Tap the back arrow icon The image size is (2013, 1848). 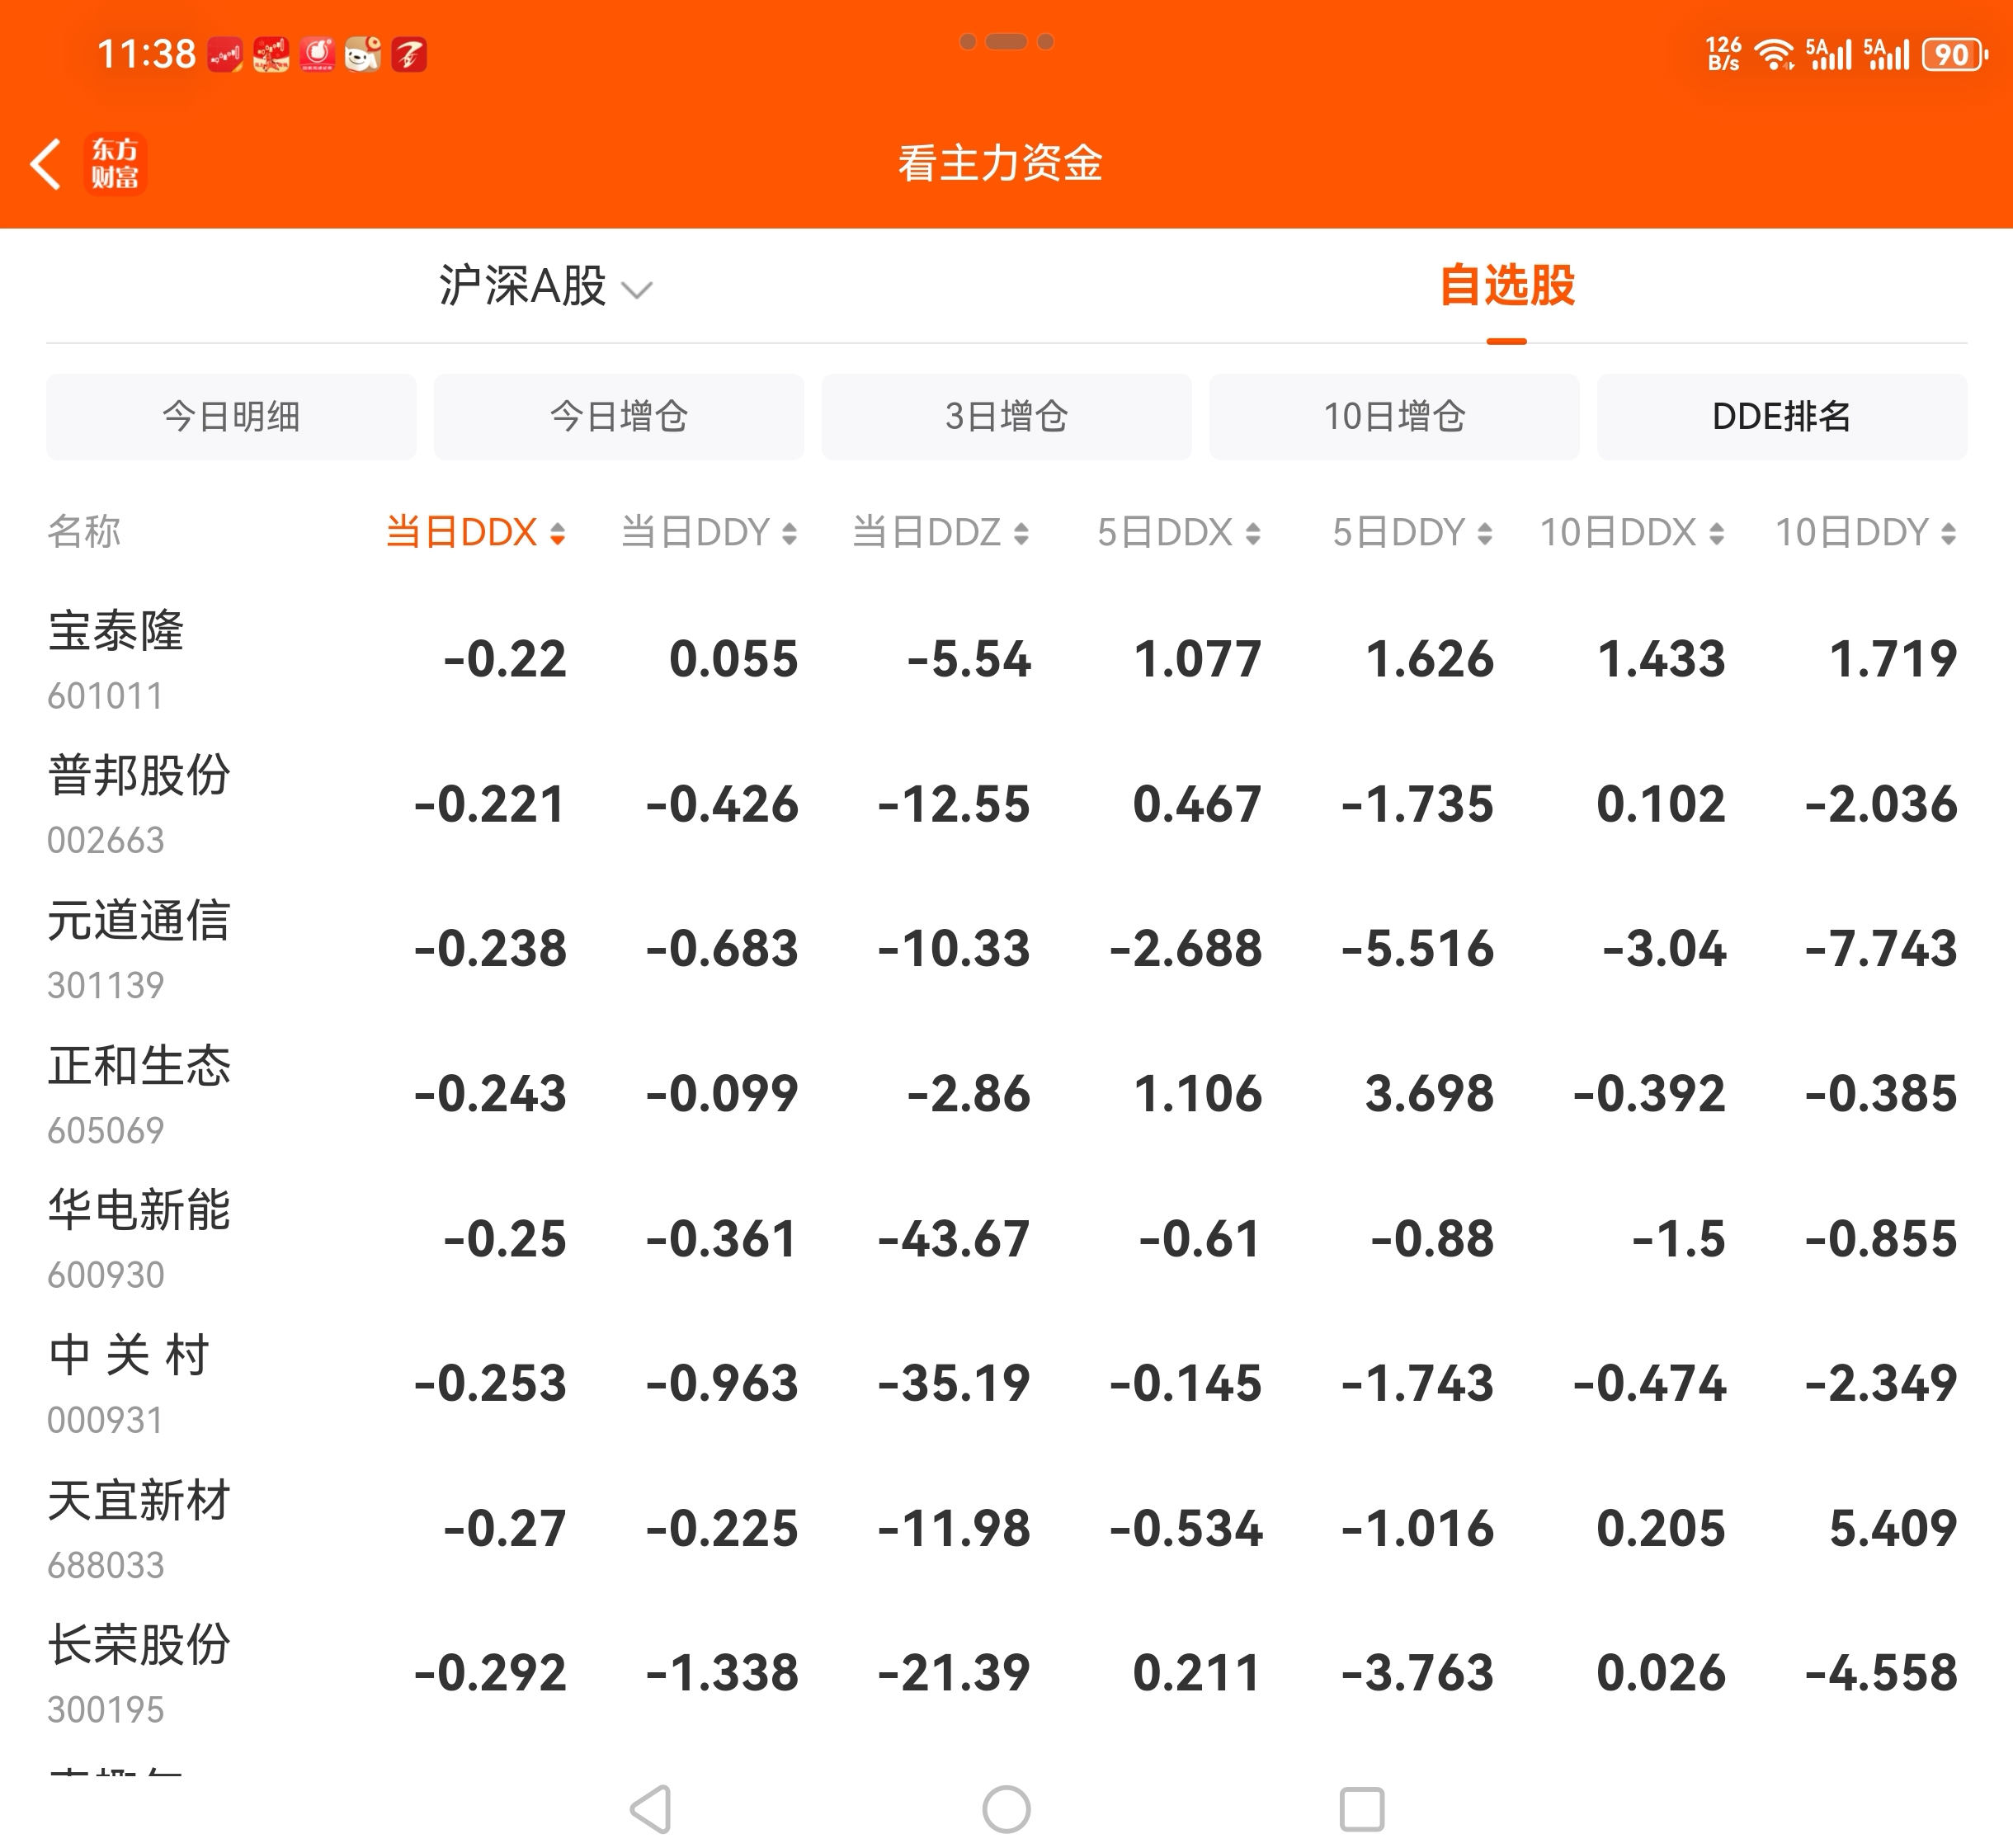click(x=46, y=164)
